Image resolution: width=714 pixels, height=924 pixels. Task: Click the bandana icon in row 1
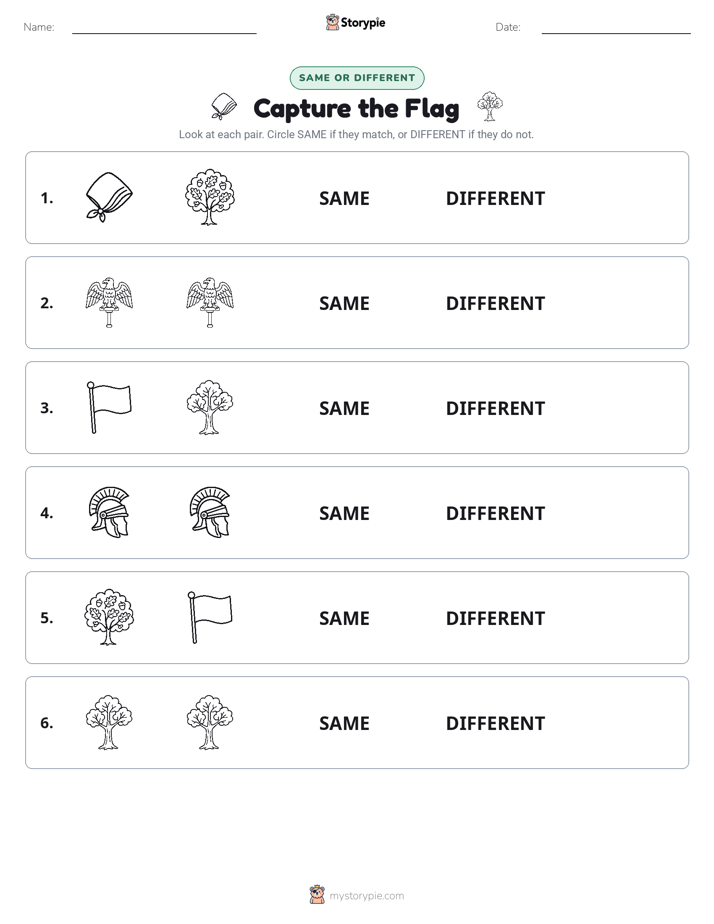109,197
